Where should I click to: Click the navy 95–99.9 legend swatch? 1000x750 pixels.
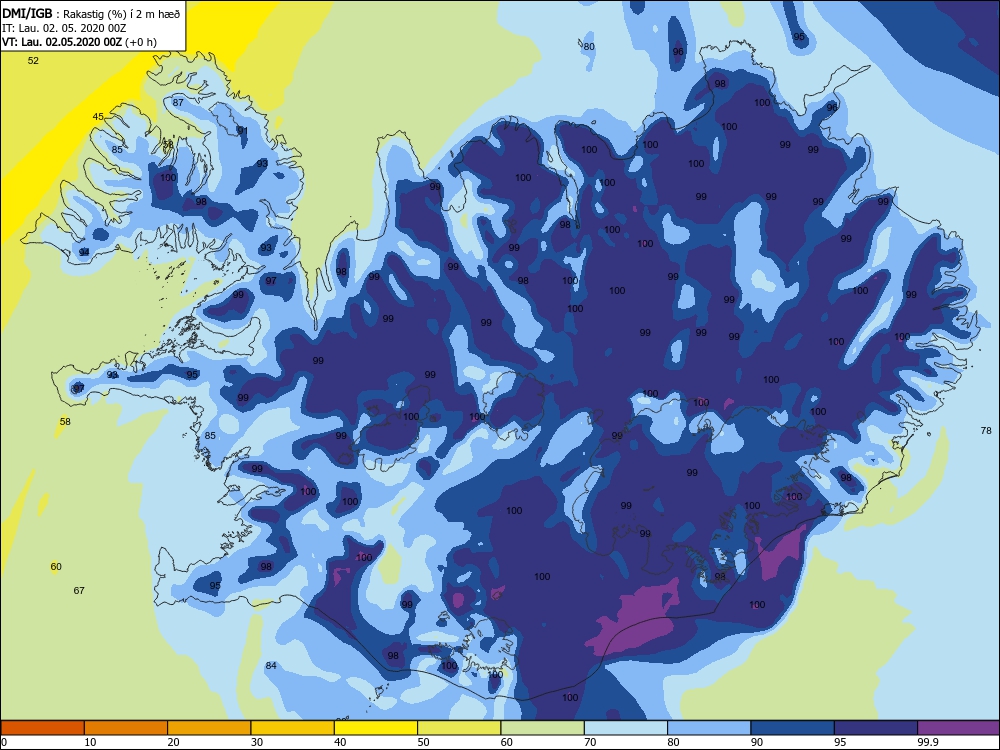(x=876, y=728)
